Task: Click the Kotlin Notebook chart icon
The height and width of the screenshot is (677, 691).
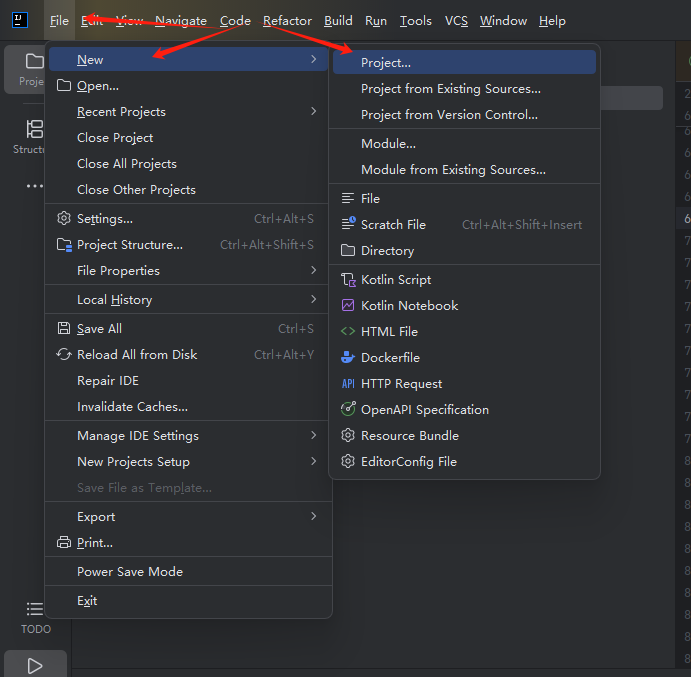Action: click(348, 305)
